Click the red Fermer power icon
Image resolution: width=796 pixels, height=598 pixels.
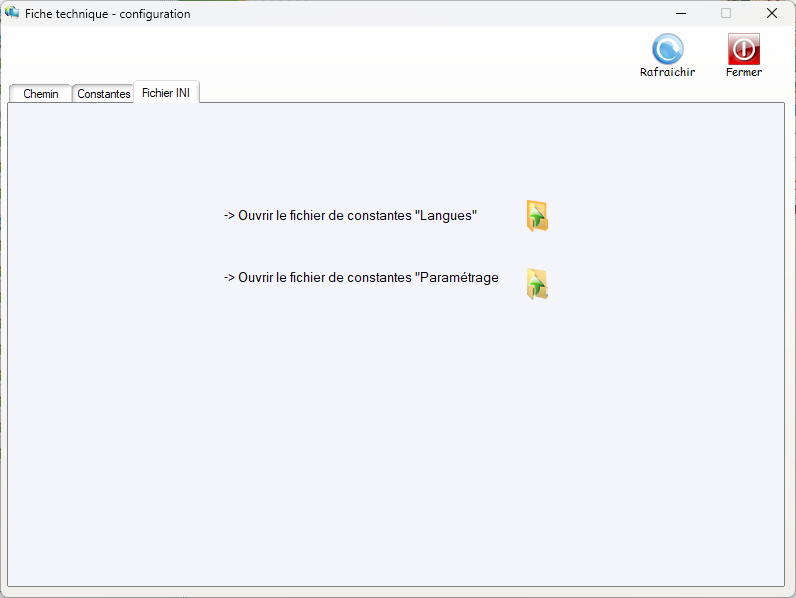coord(743,50)
